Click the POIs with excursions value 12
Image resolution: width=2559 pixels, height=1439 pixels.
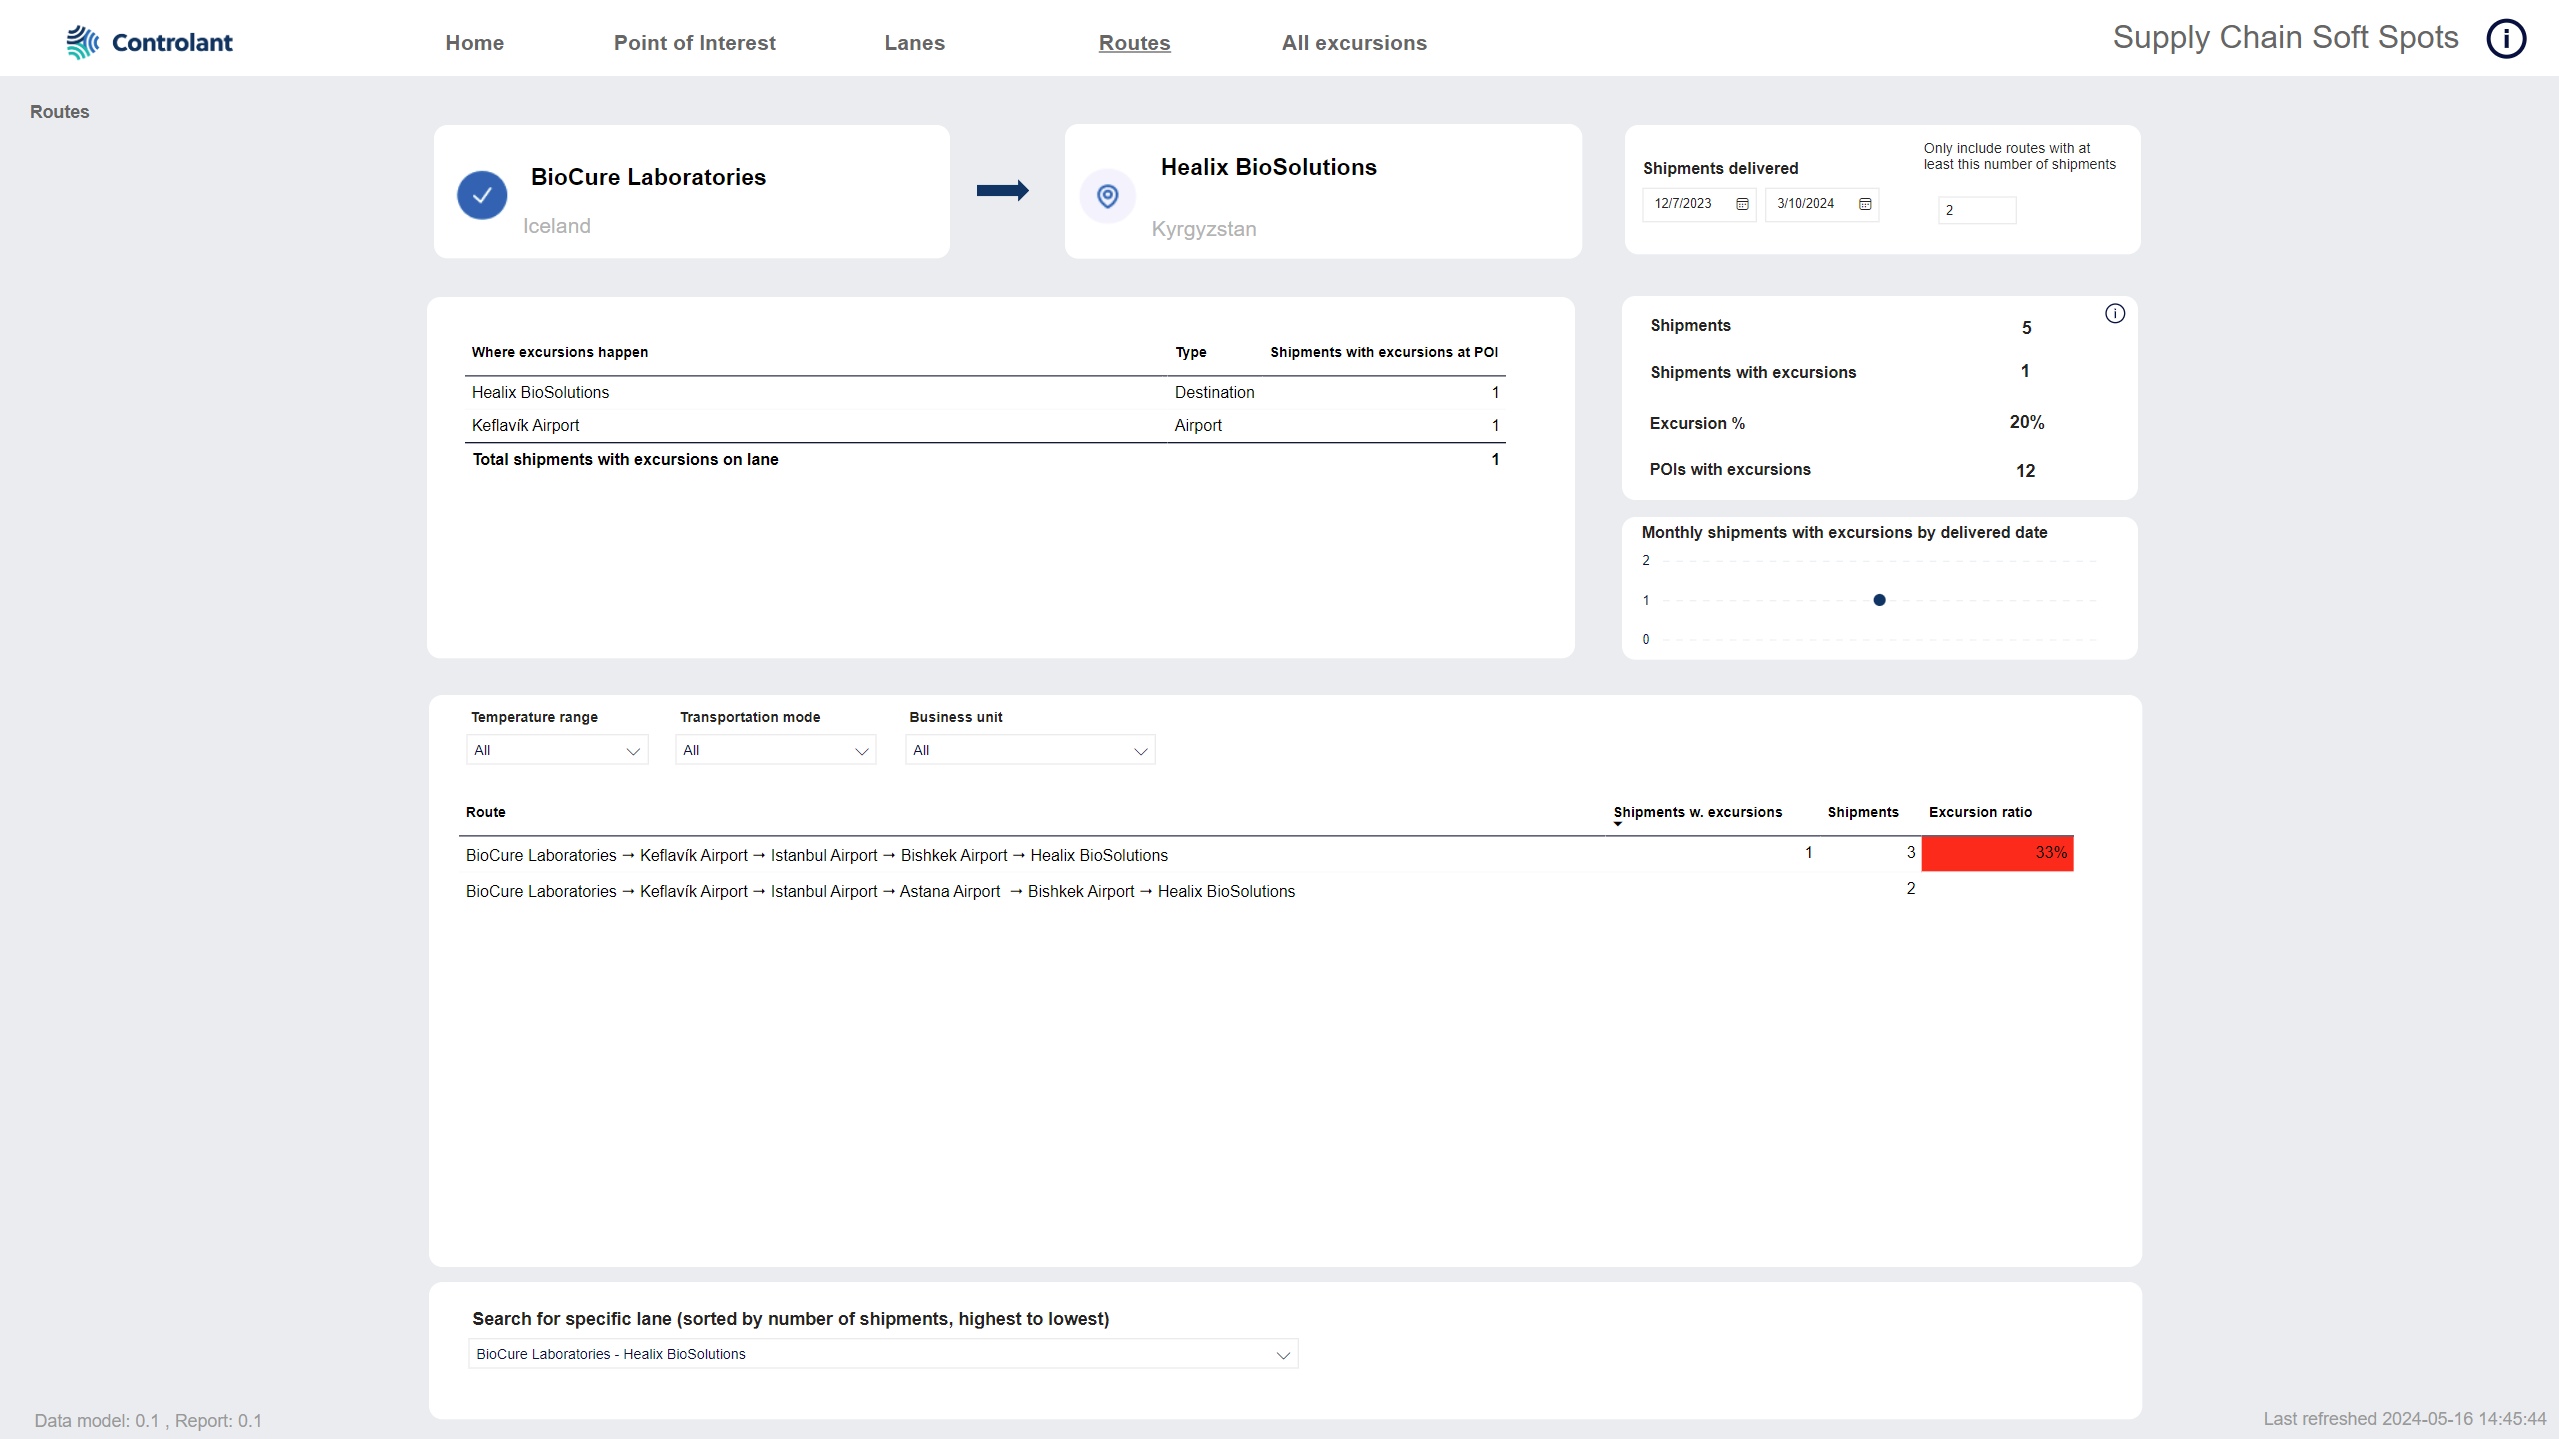point(2026,471)
